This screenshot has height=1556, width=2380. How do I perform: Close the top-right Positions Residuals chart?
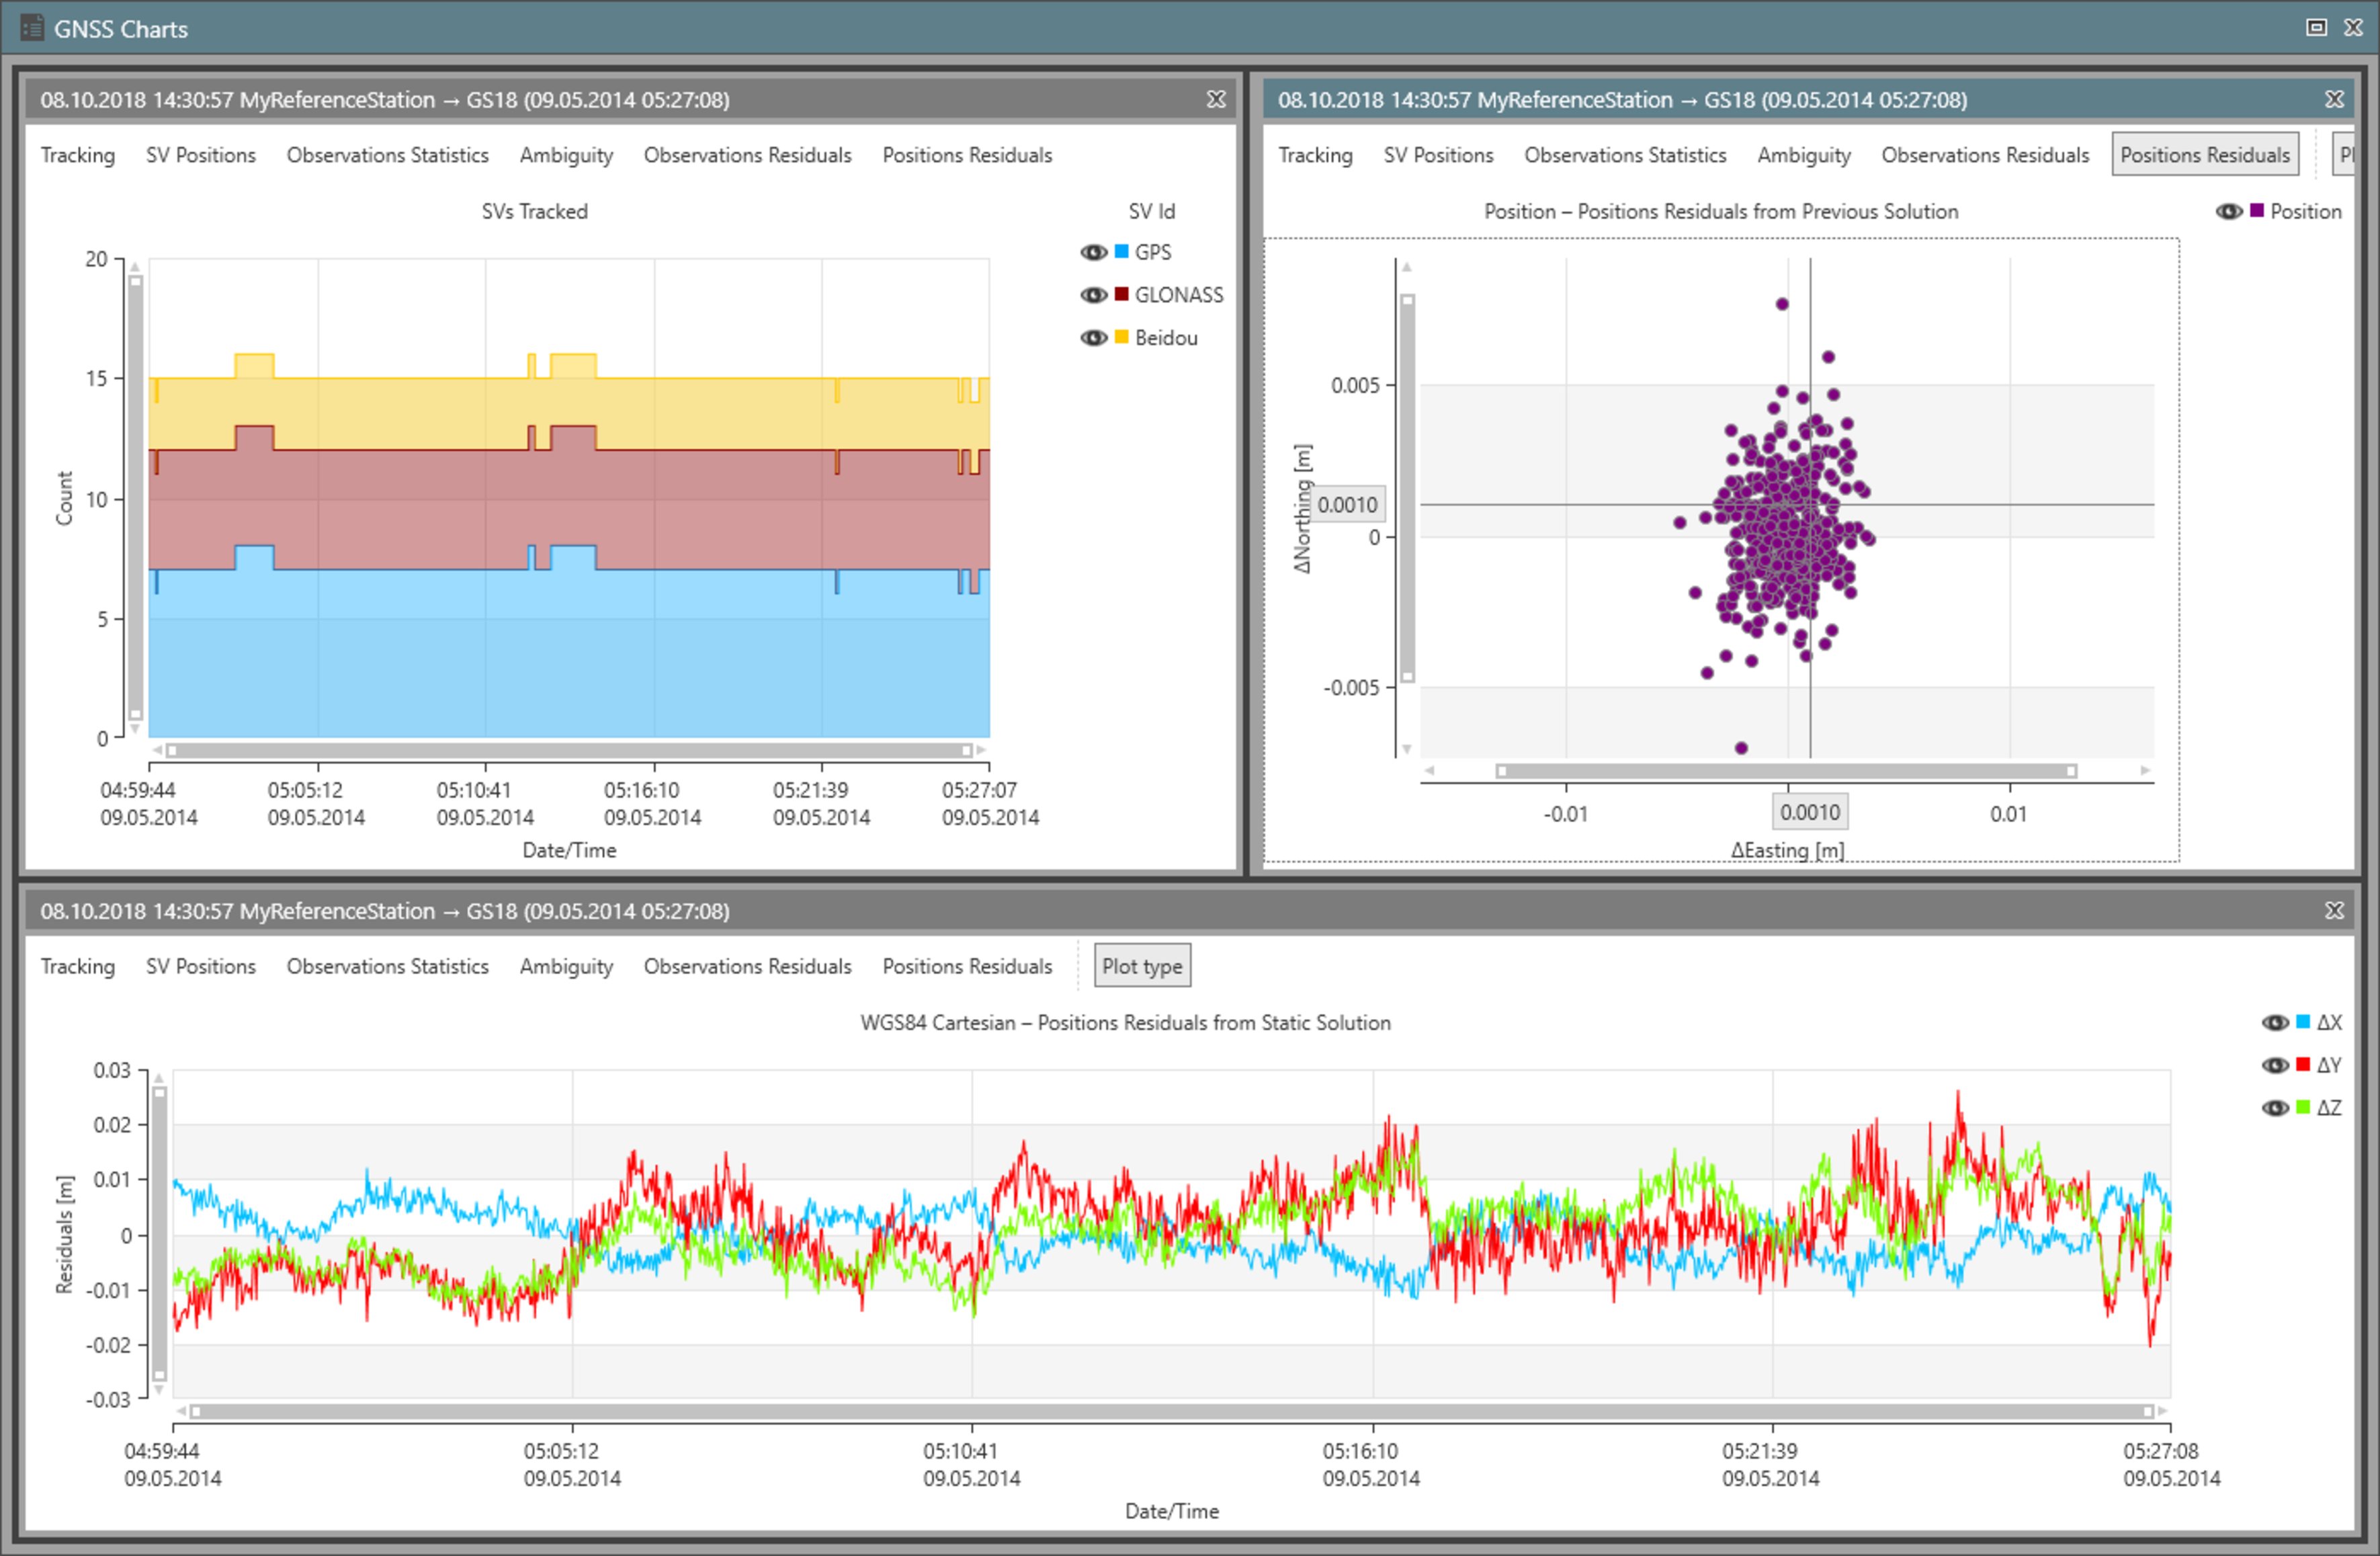click(2334, 99)
